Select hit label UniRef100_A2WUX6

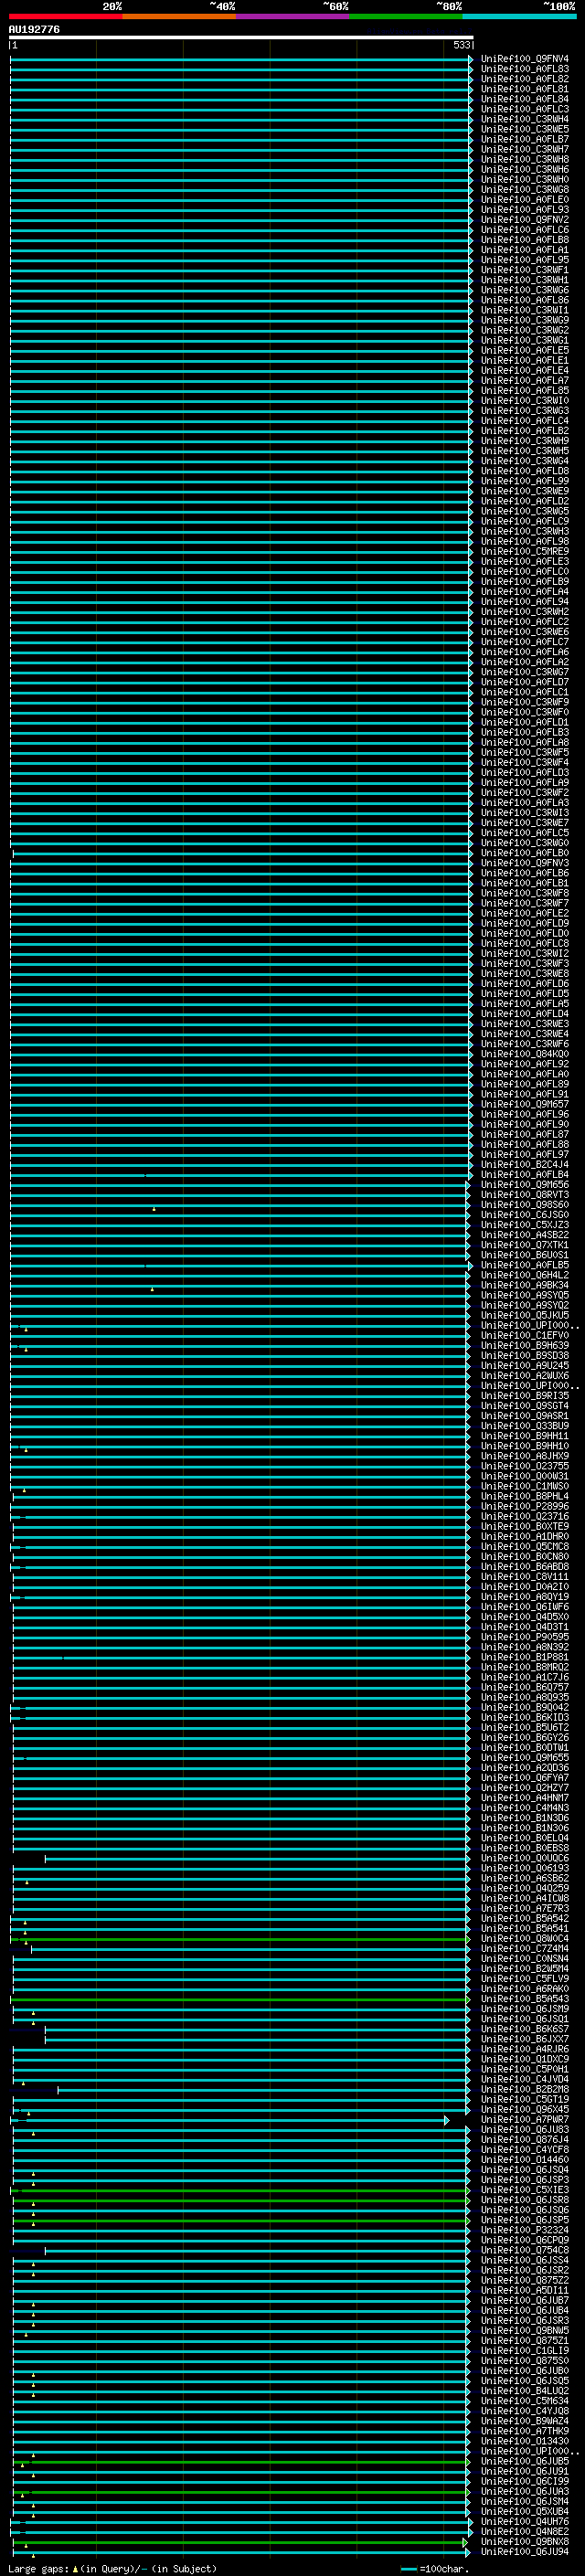coord(525,1376)
